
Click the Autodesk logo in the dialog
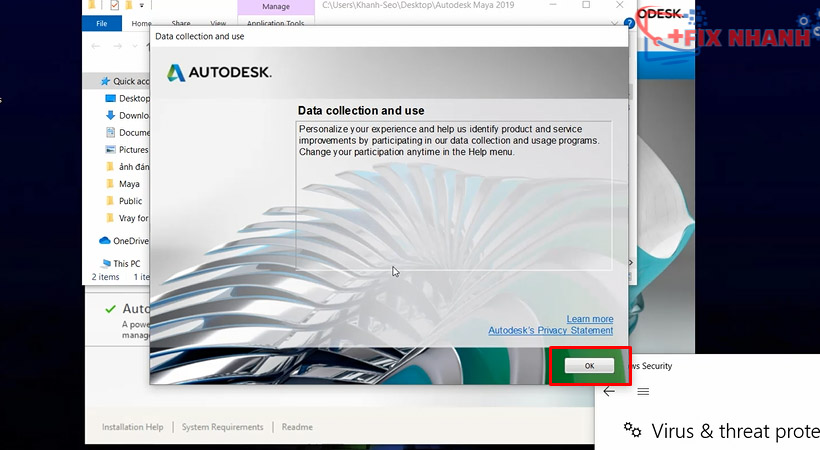(219, 72)
